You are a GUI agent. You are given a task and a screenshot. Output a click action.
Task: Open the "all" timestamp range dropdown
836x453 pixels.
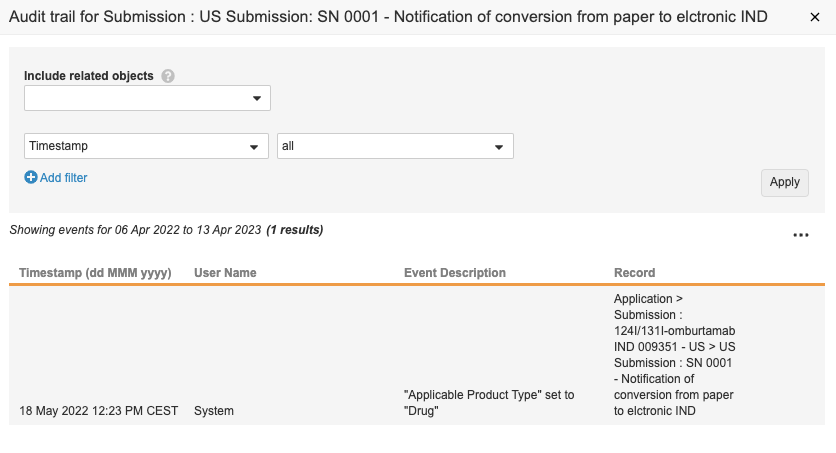coord(395,146)
